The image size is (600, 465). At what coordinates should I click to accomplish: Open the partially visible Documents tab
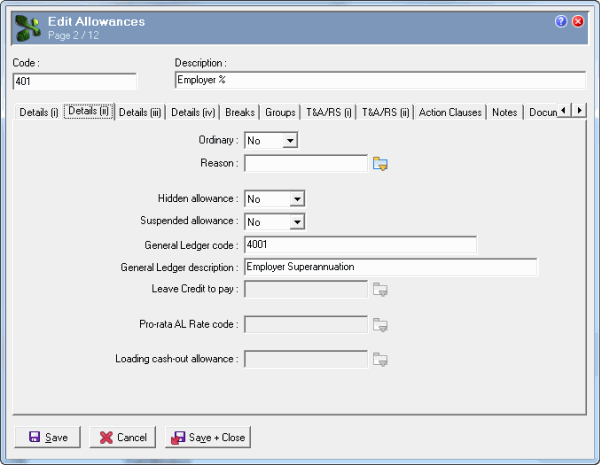(x=541, y=113)
